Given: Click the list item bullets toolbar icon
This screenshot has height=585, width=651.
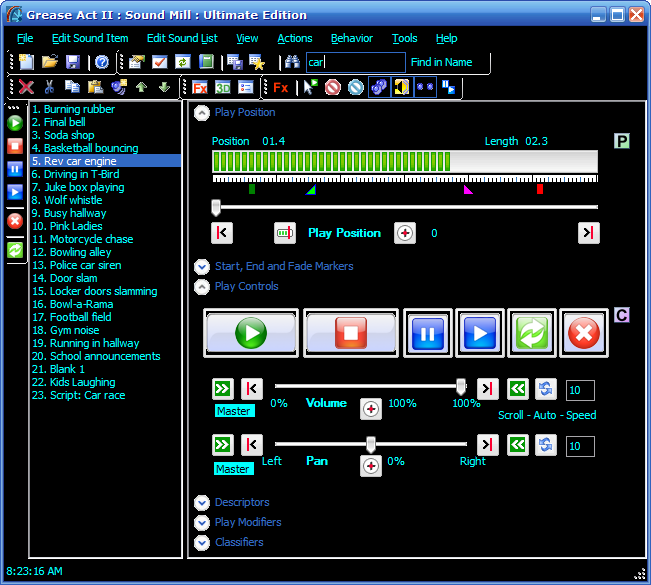Looking at the screenshot, I should (246, 88).
